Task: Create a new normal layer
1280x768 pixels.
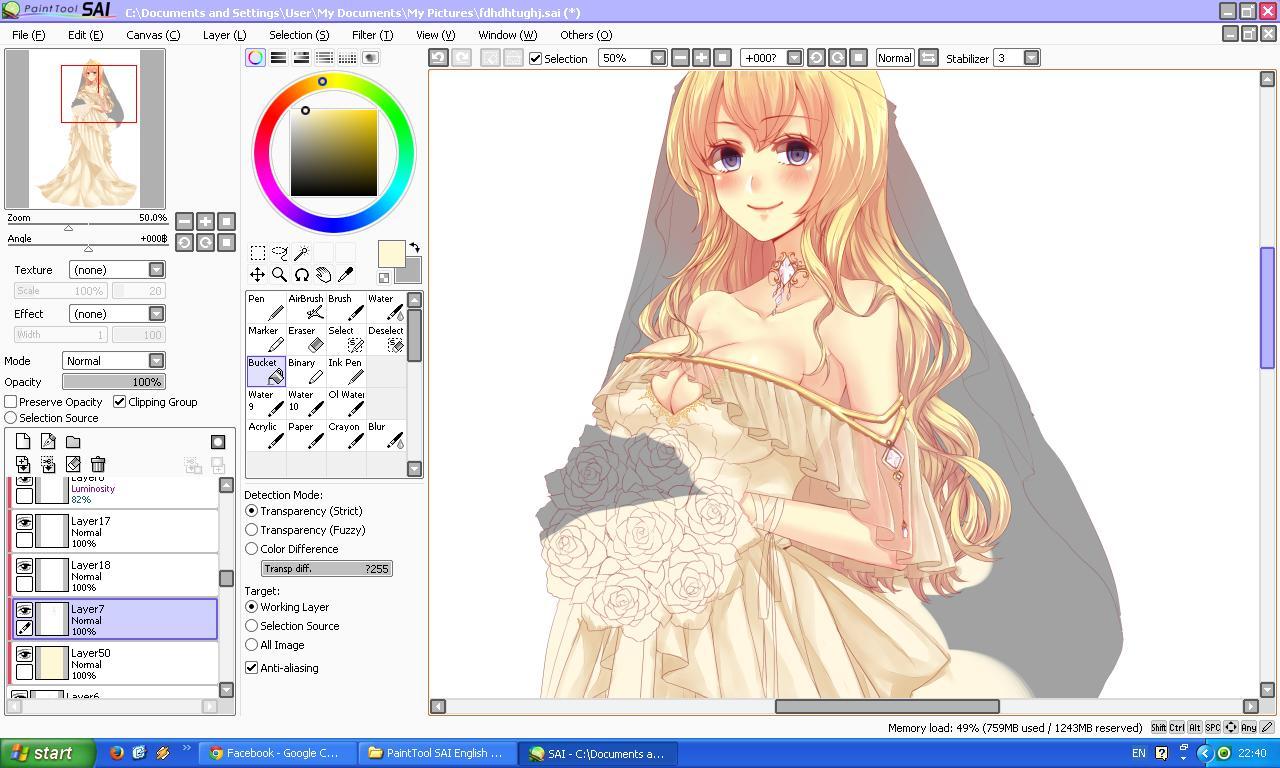Action: pos(23,442)
